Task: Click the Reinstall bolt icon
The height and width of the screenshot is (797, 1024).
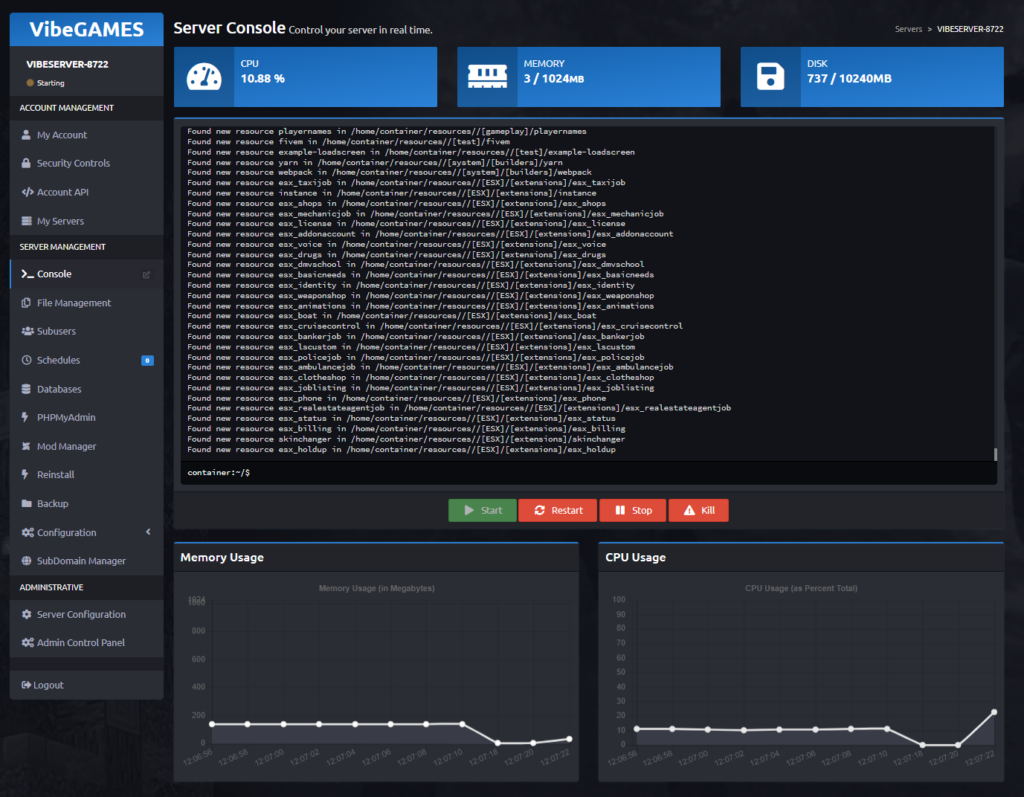Action: click(25, 474)
